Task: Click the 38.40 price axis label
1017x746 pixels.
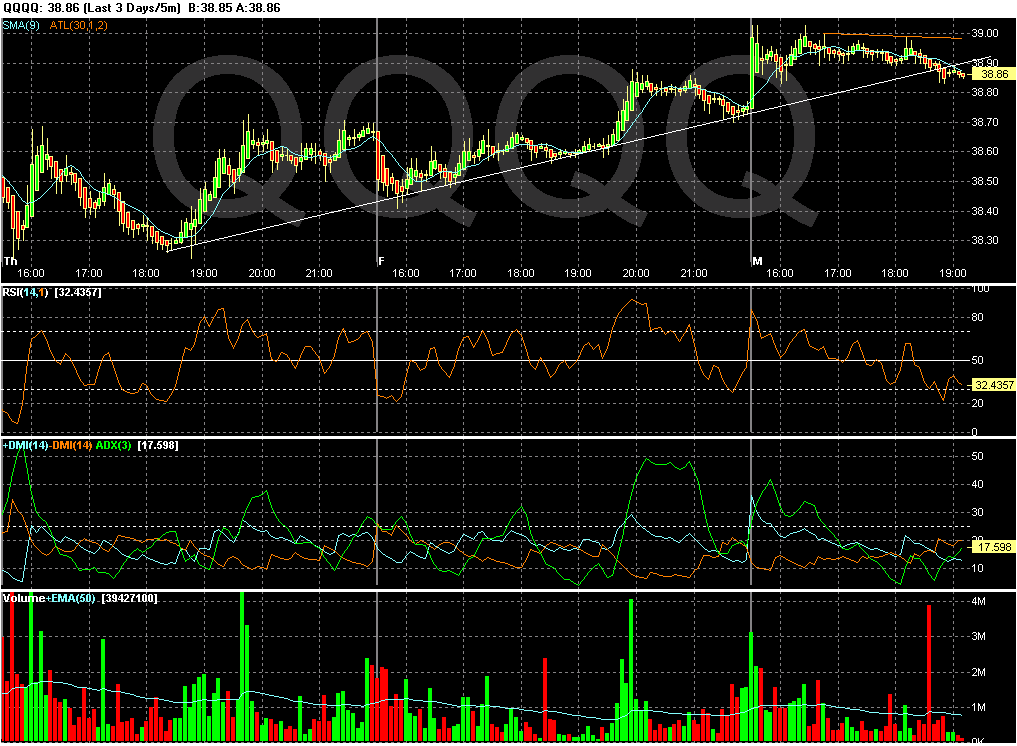Action: tap(985, 211)
